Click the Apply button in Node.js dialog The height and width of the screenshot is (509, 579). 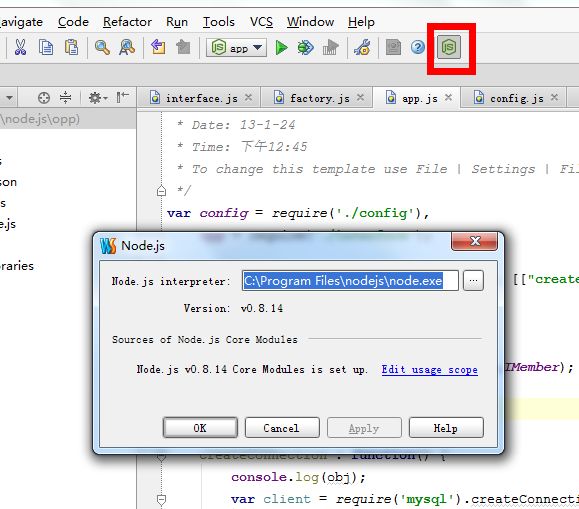364,428
